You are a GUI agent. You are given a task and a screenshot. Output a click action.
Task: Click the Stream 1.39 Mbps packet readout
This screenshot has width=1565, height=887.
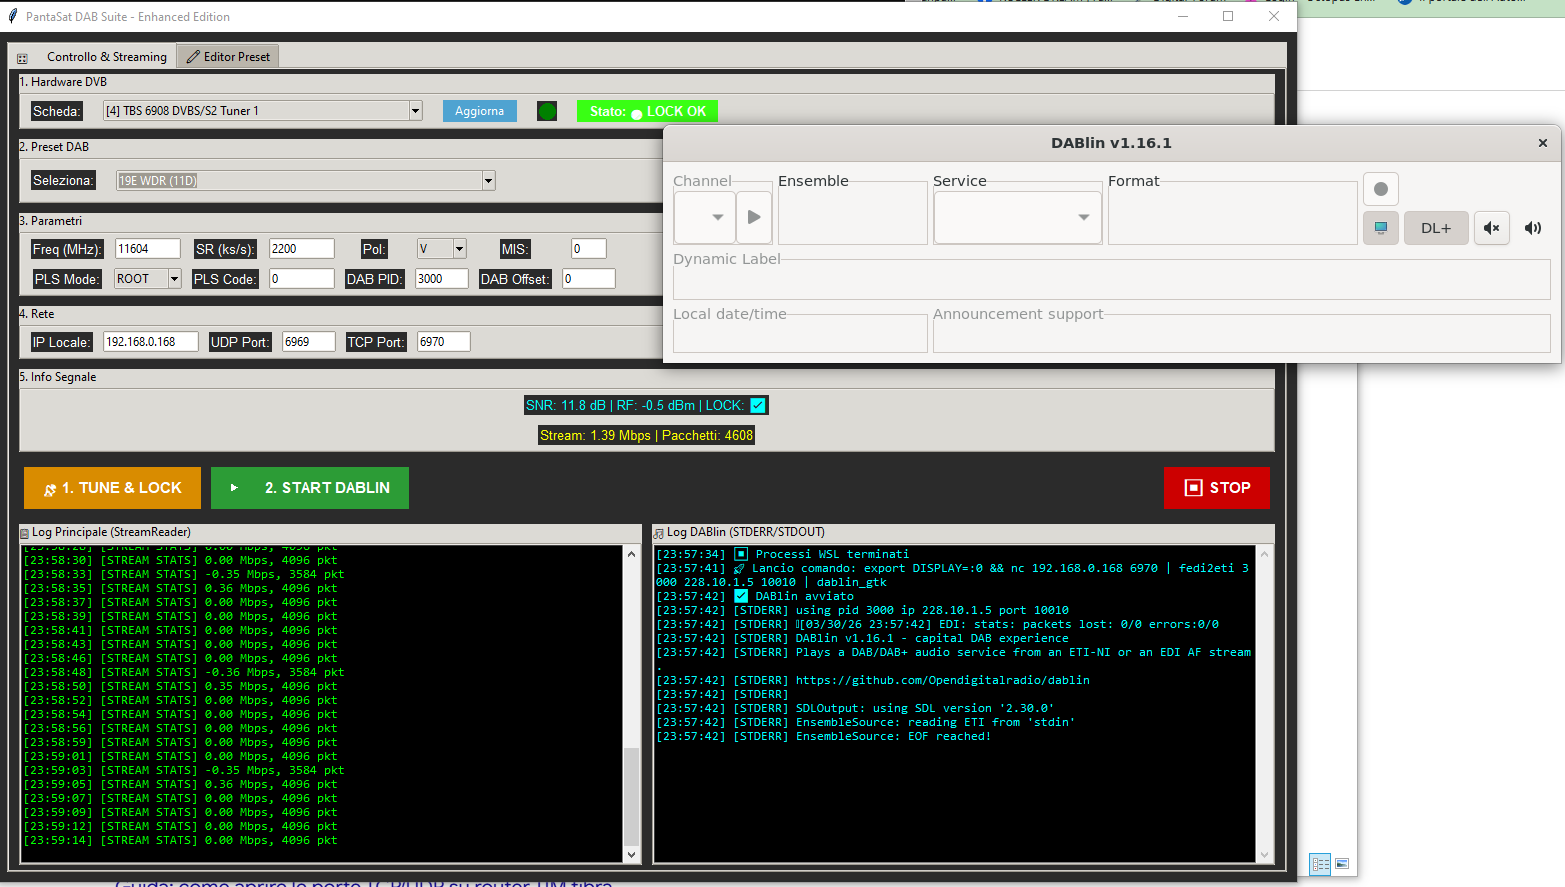tap(646, 435)
